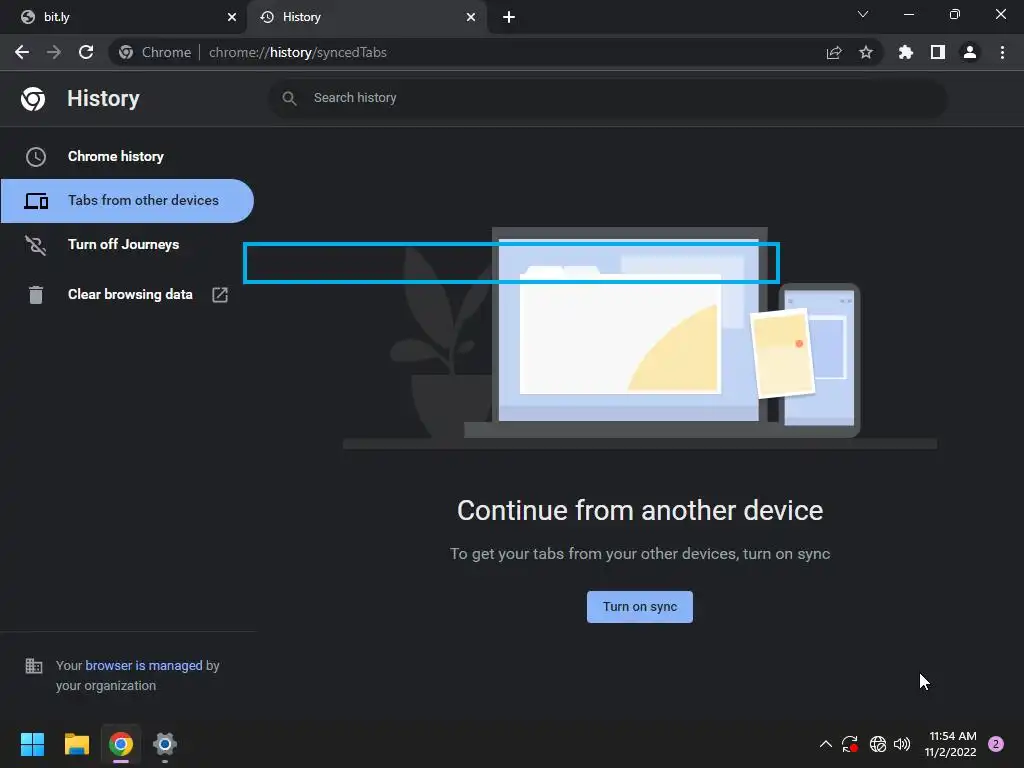This screenshot has width=1024, height=768.
Task: Close the History tab
Action: [471, 17]
